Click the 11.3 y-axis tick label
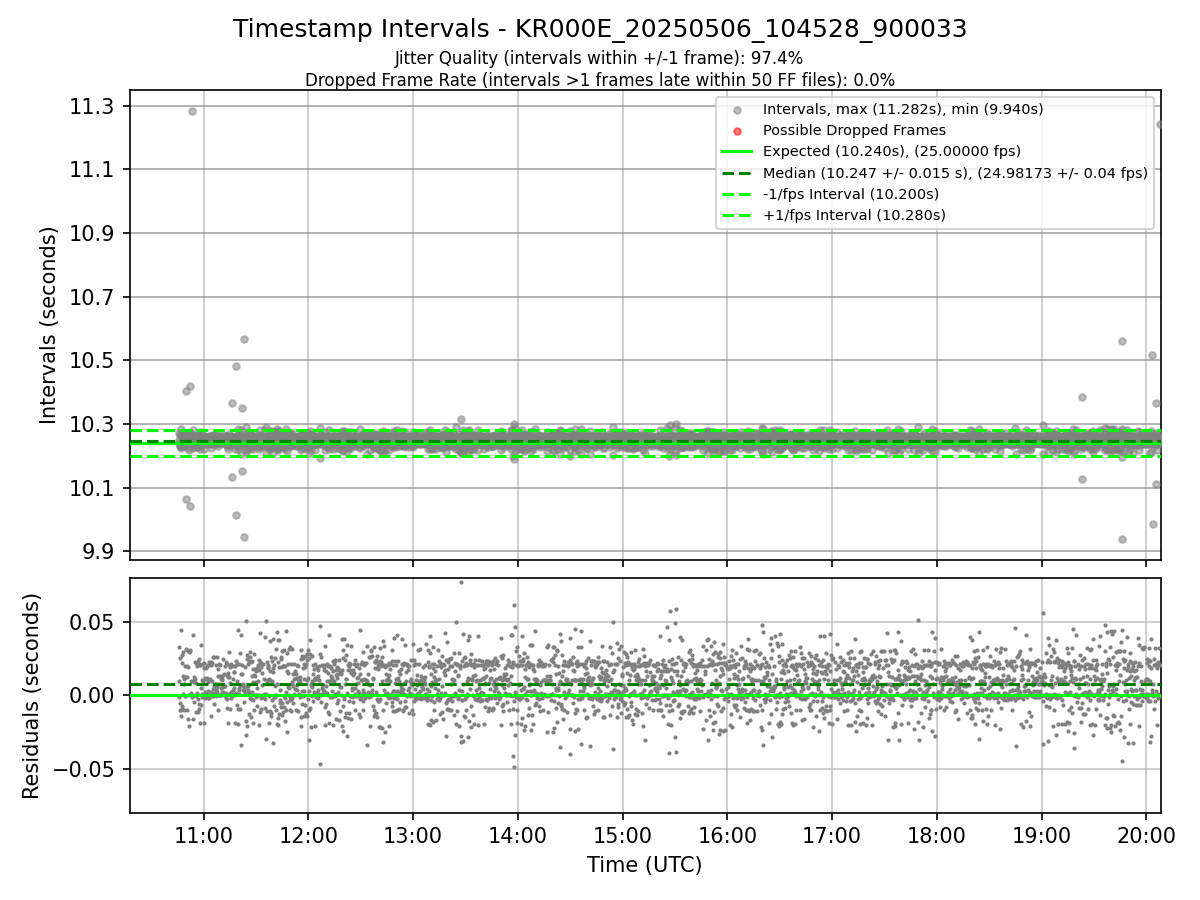Image resolution: width=1200 pixels, height=900 pixels. tap(92, 106)
